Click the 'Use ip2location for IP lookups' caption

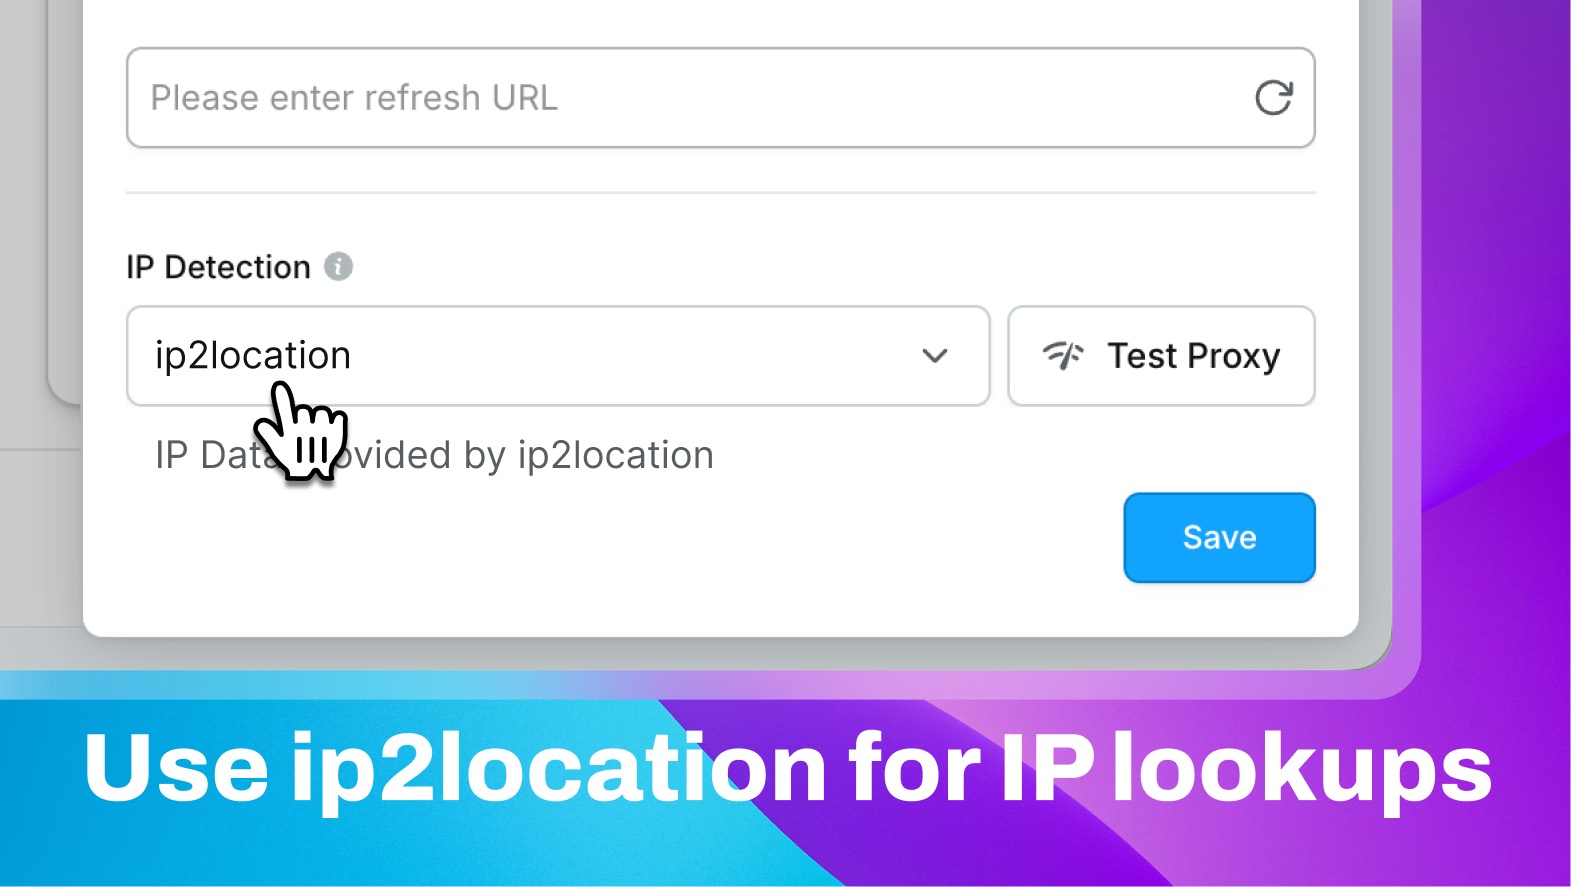click(786, 768)
